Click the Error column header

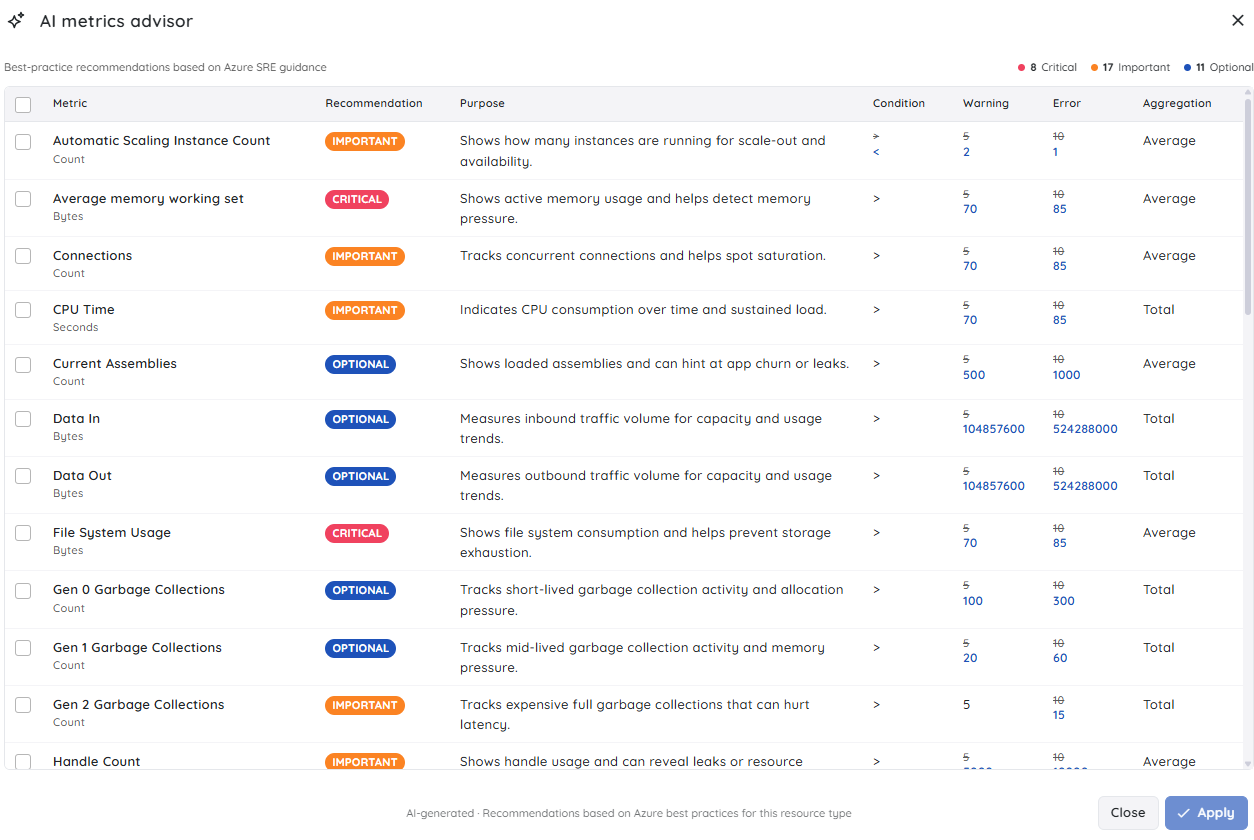tap(1067, 103)
